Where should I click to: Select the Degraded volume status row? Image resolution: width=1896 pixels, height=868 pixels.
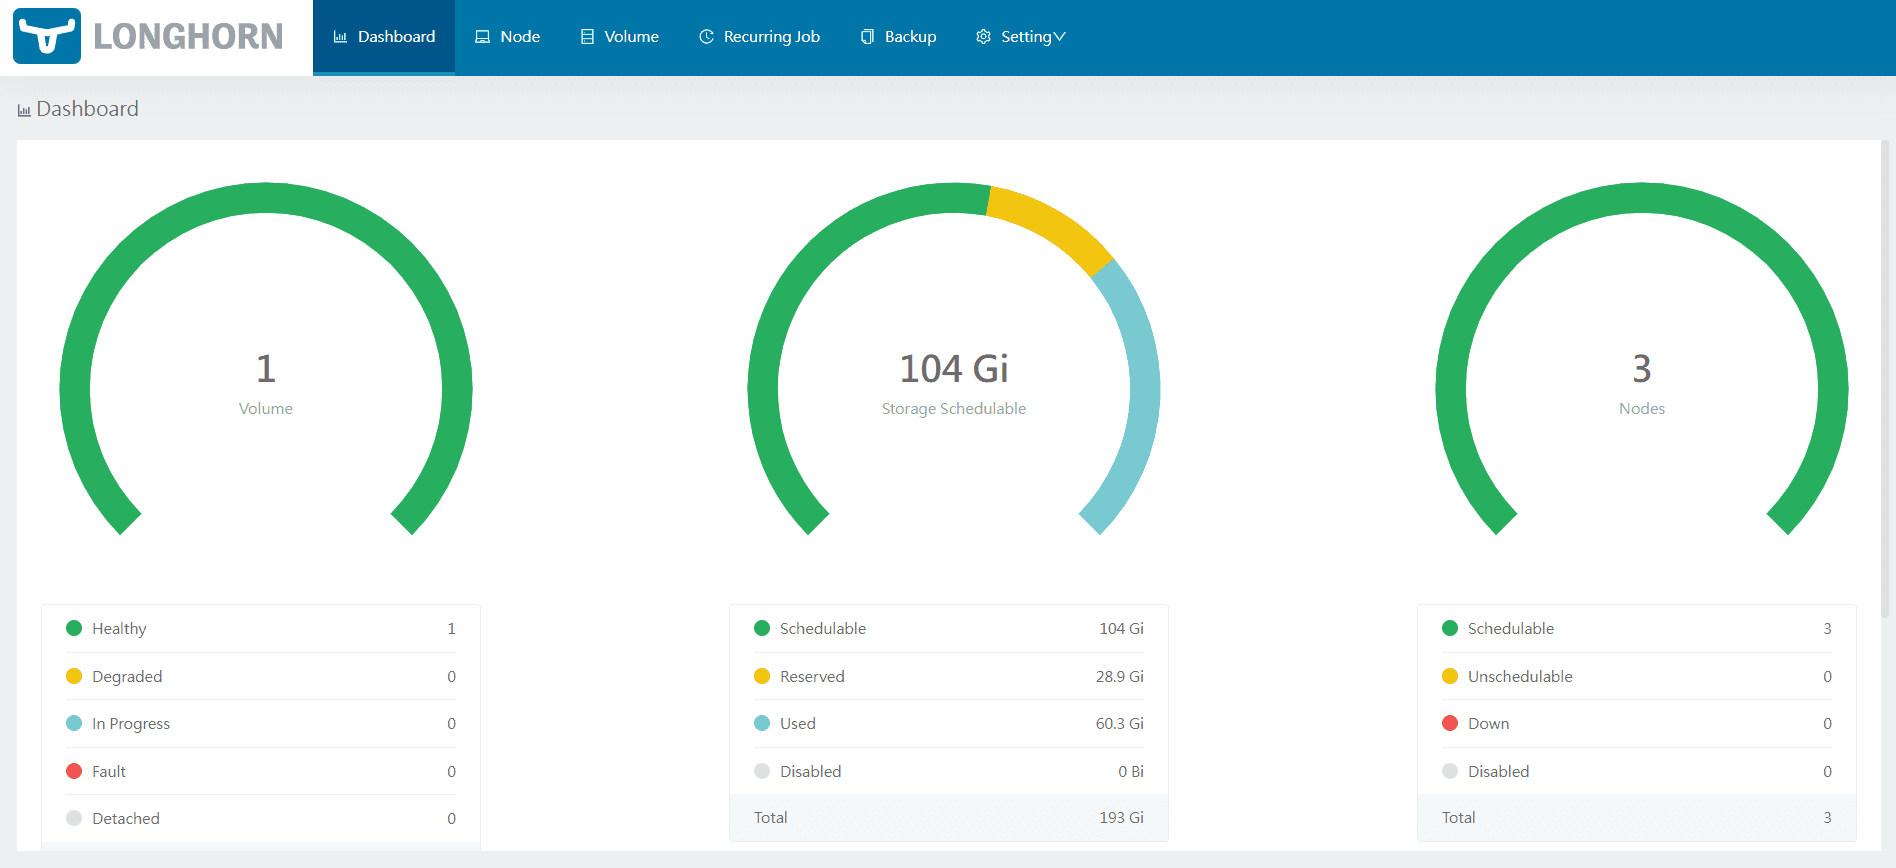click(260, 677)
